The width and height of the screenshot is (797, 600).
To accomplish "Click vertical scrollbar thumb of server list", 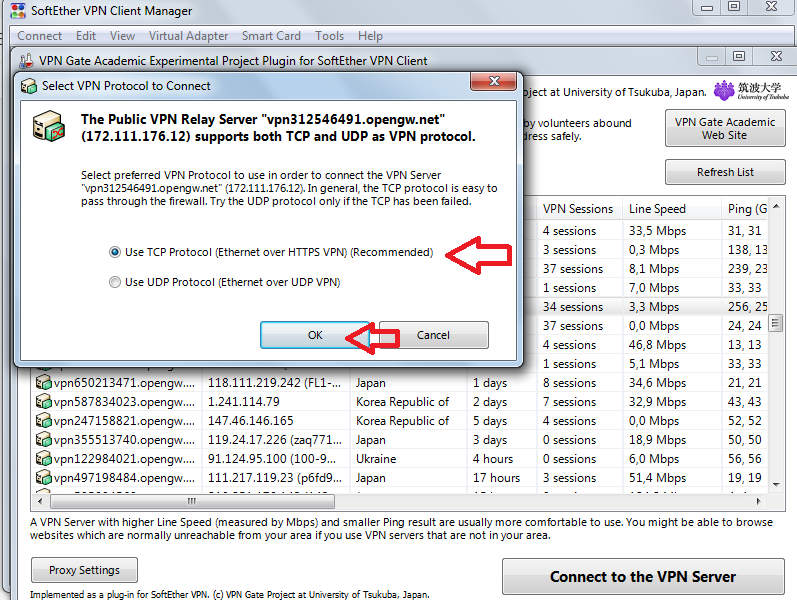I will coord(775,323).
